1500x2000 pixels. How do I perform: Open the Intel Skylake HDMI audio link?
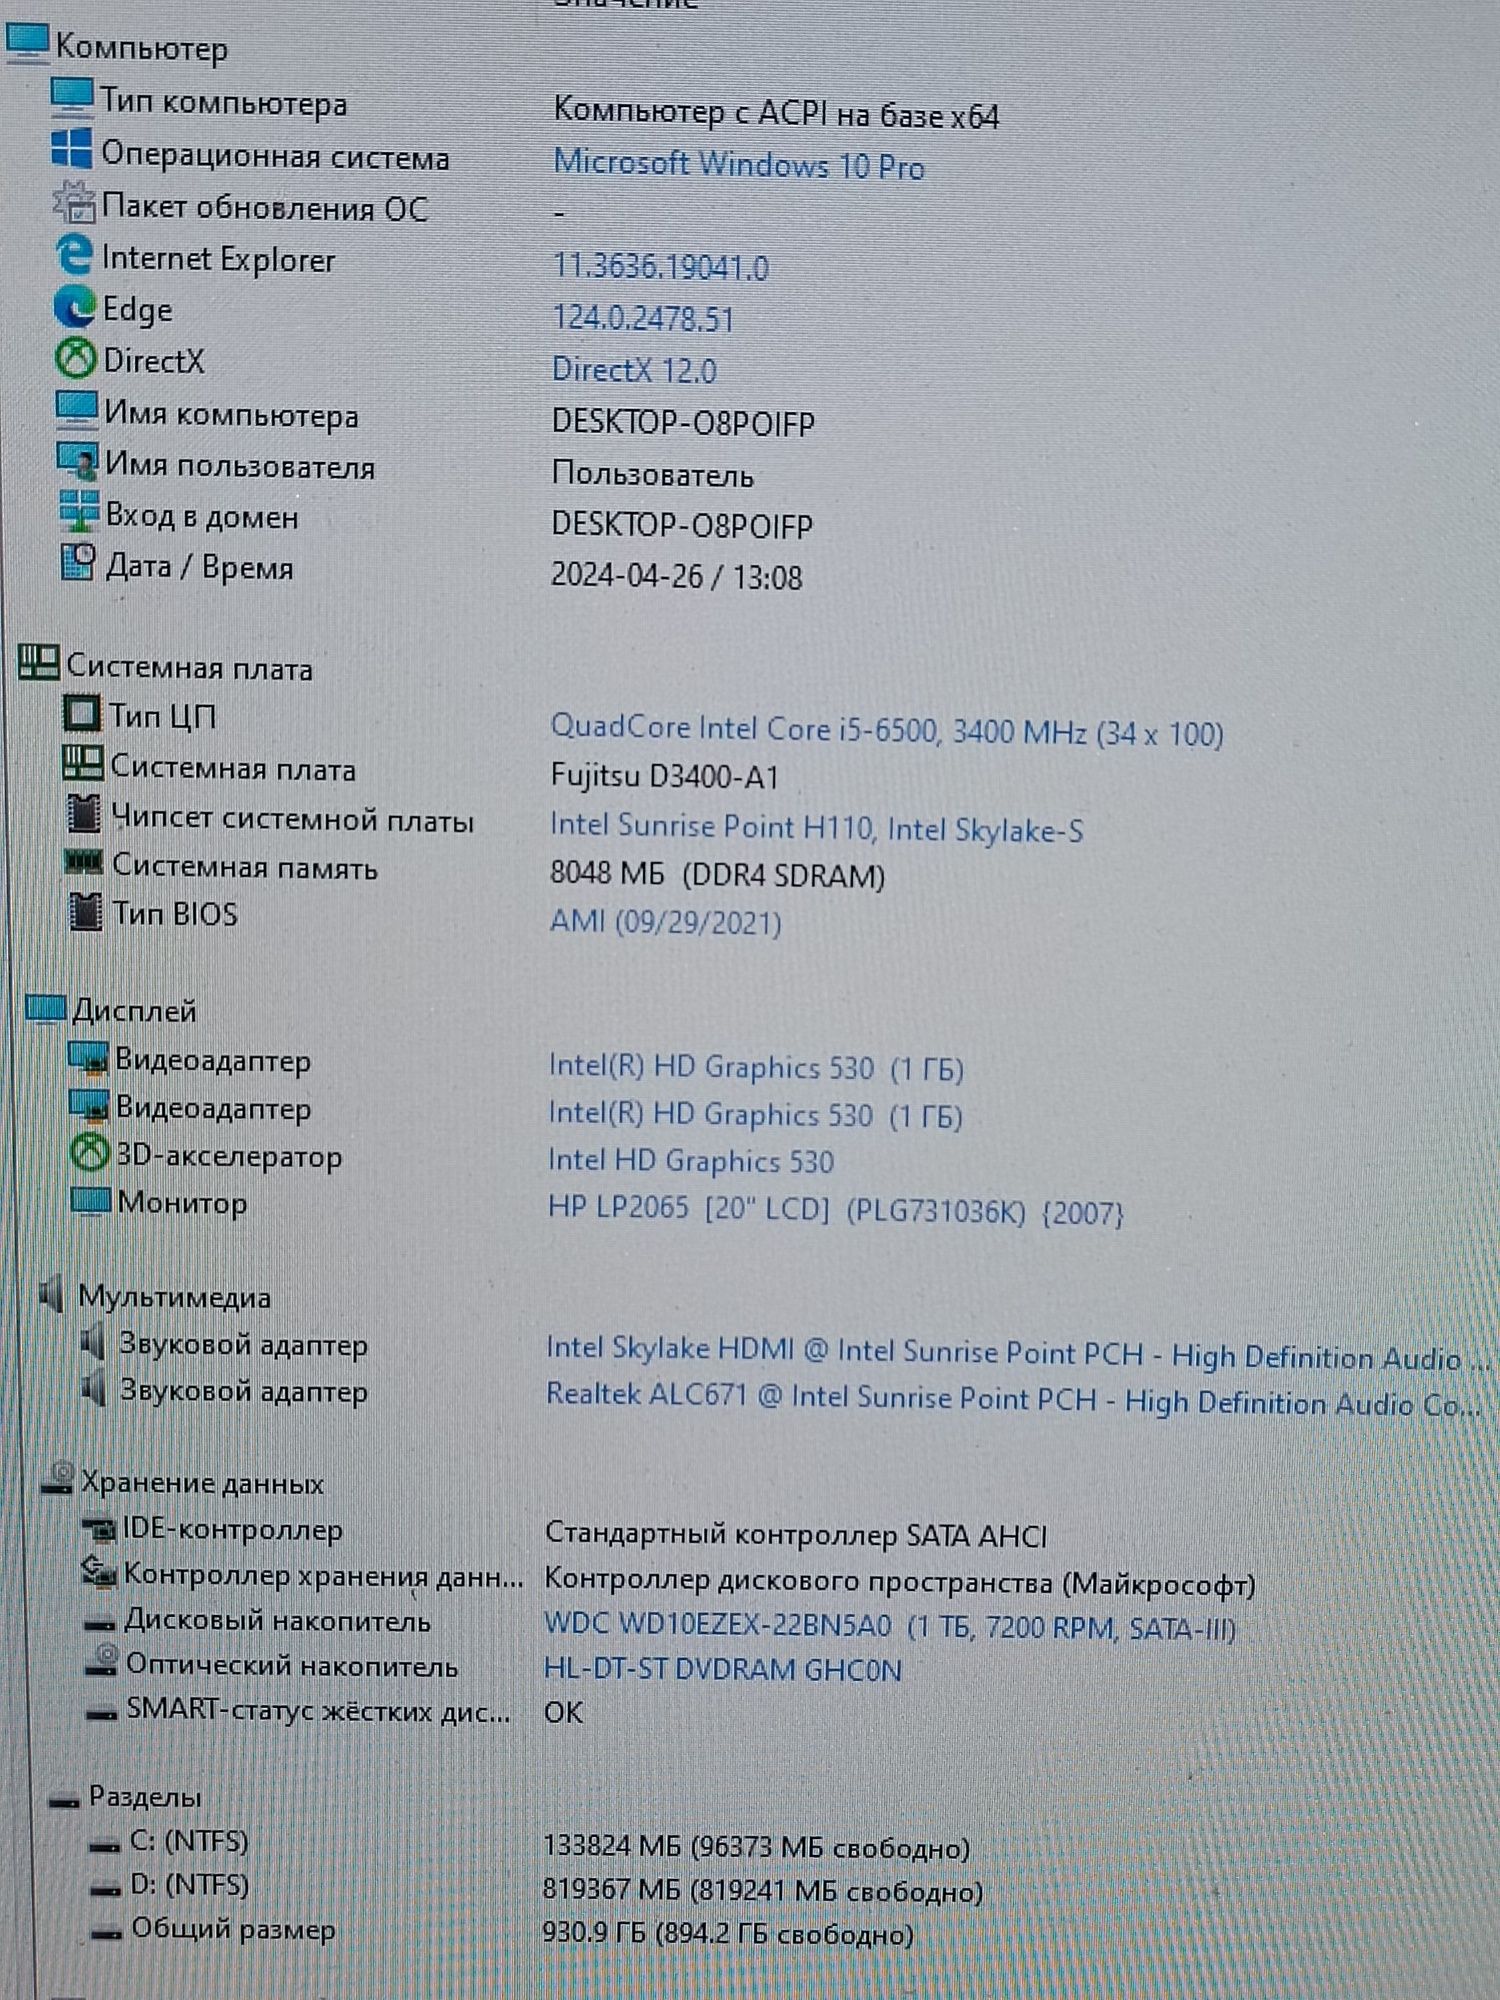coord(1016,1352)
